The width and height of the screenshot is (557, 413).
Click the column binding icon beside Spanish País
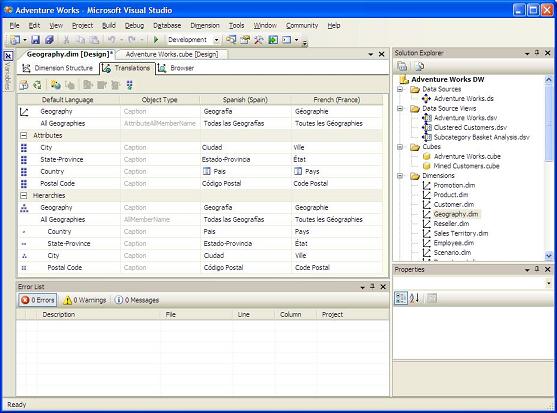[206, 171]
